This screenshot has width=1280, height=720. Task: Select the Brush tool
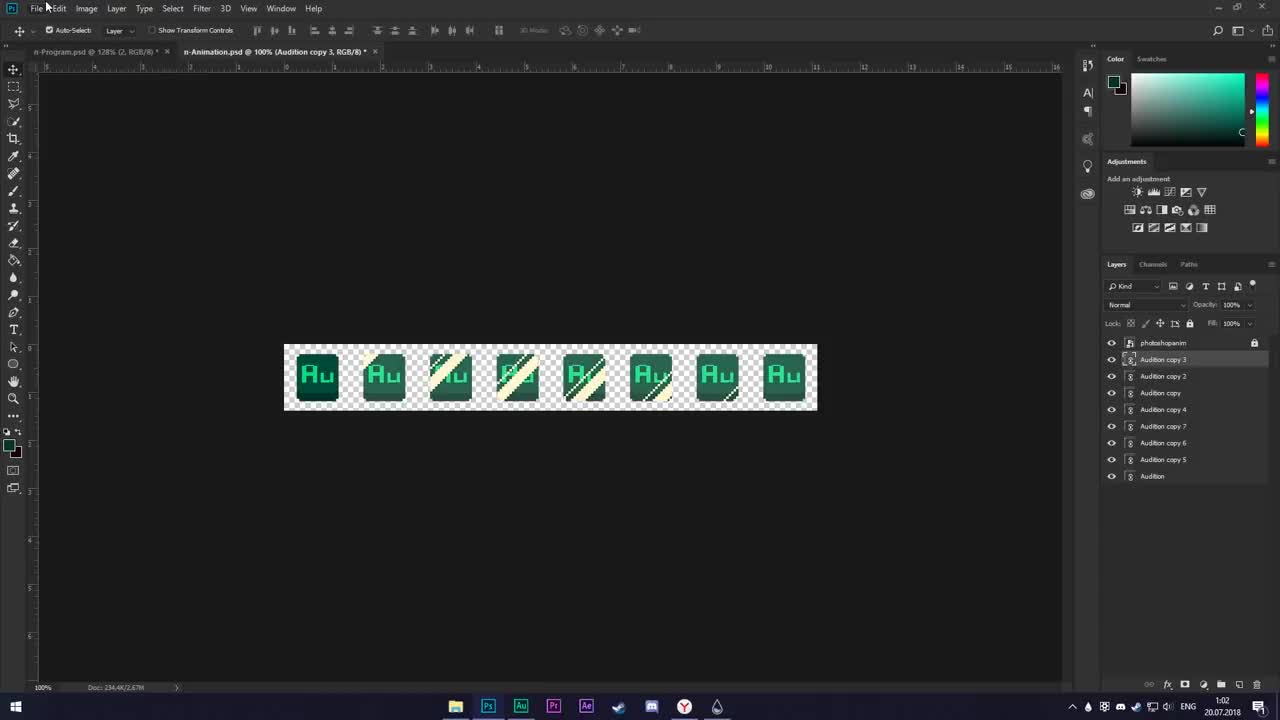point(14,191)
